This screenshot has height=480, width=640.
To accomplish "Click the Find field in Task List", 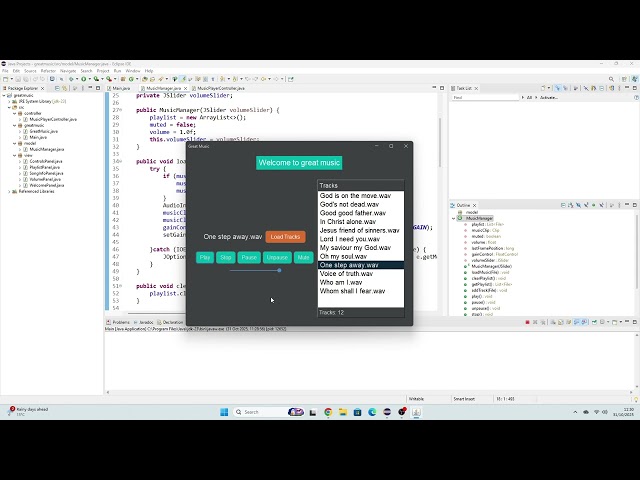I will tap(485, 98).
